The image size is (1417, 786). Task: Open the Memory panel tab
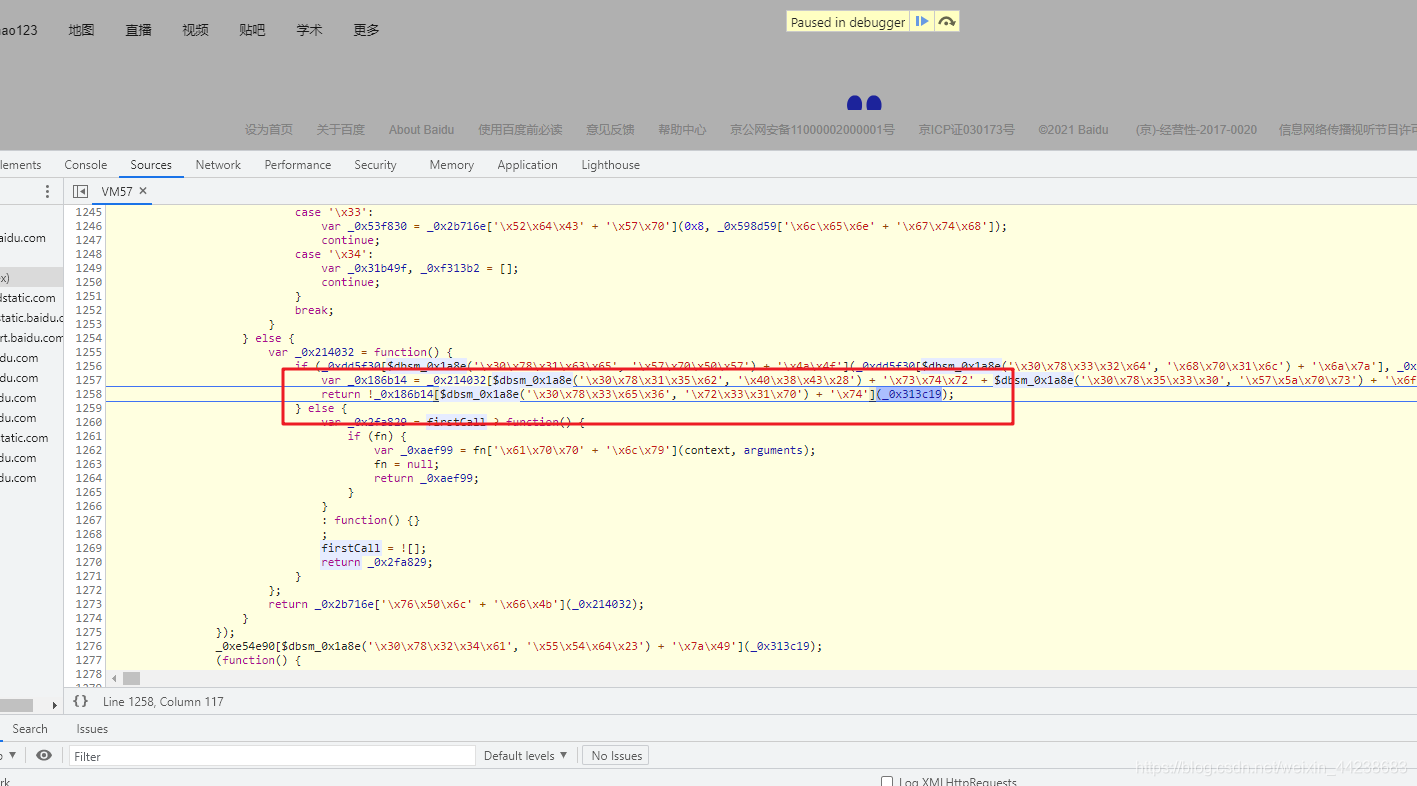click(x=452, y=165)
